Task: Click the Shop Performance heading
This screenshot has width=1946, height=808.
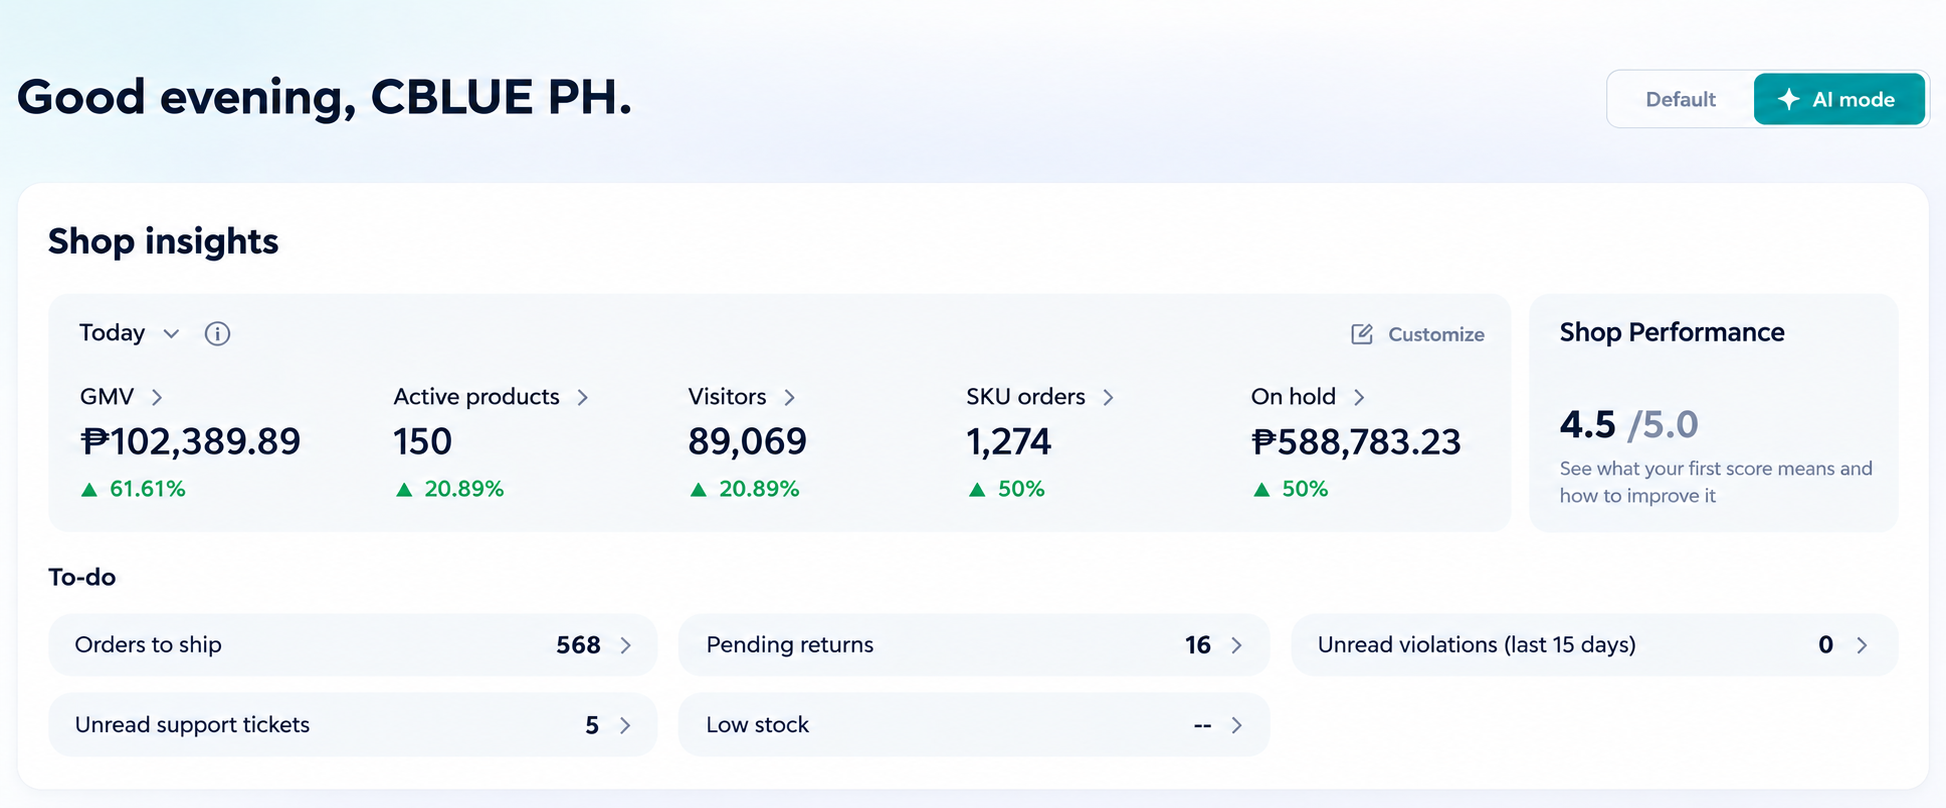Action: (1672, 332)
